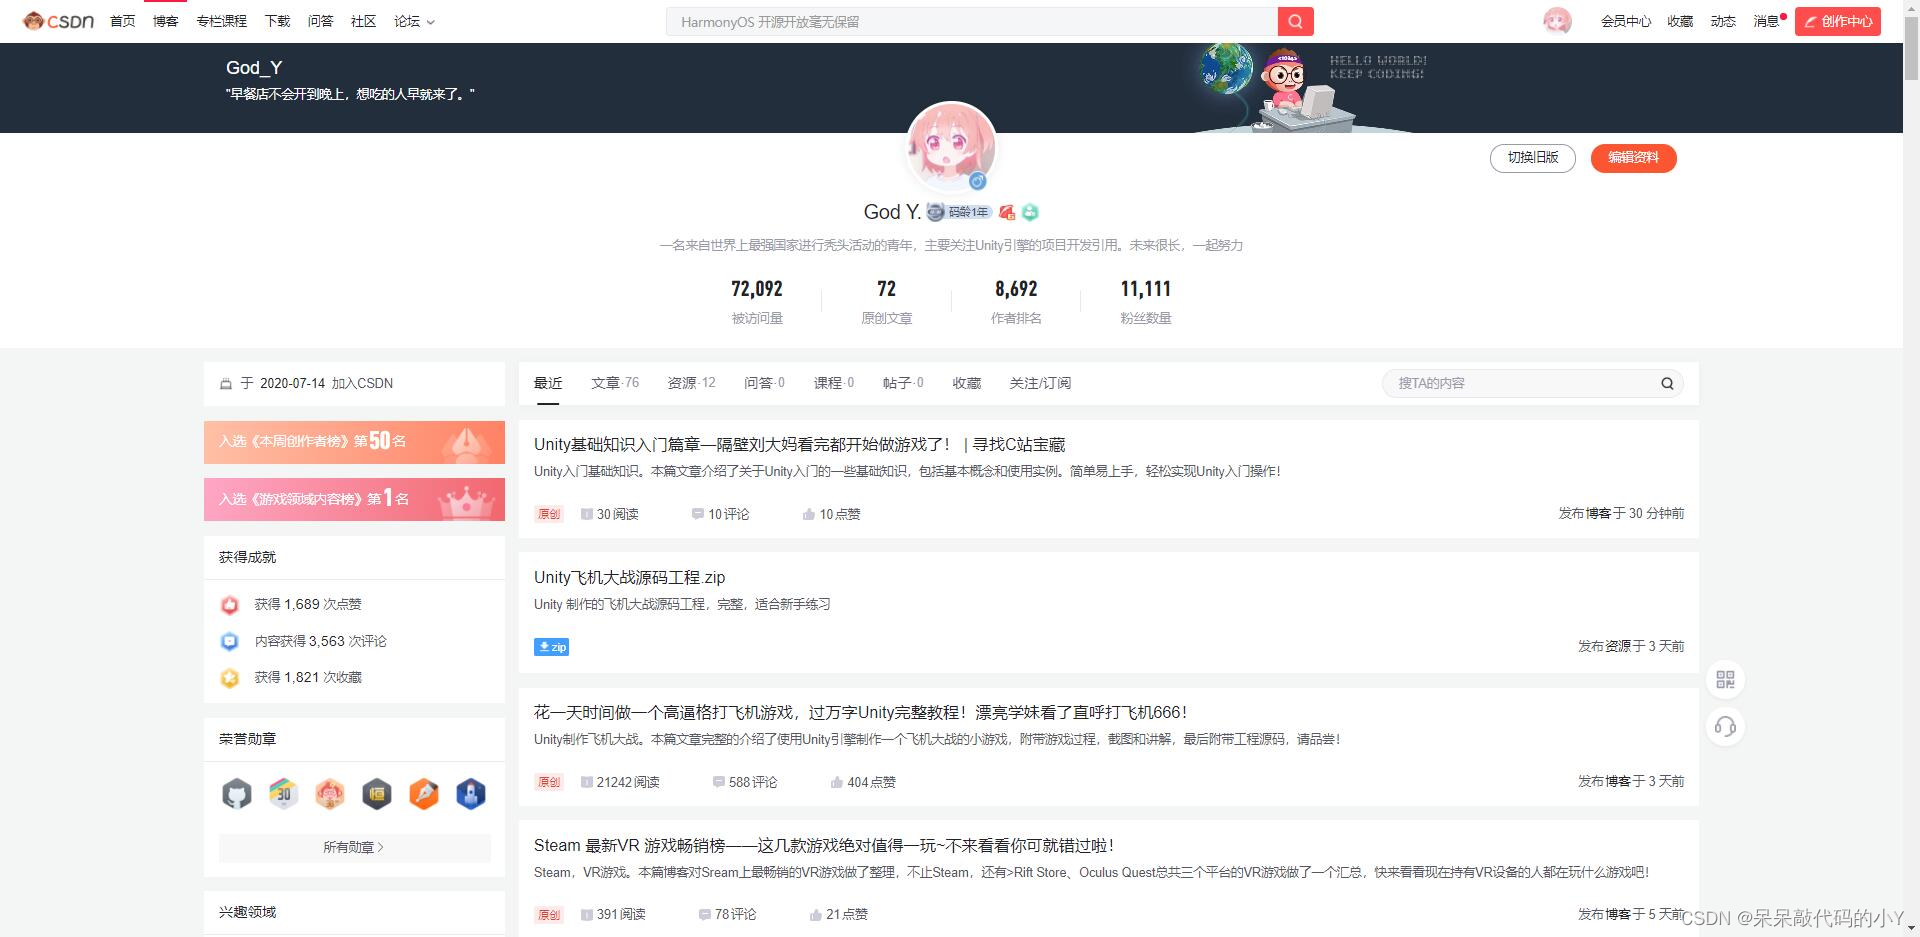Image resolution: width=1920 pixels, height=937 pixels.
Task: Open the customer service headset widget
Action: coord(1725,726)
